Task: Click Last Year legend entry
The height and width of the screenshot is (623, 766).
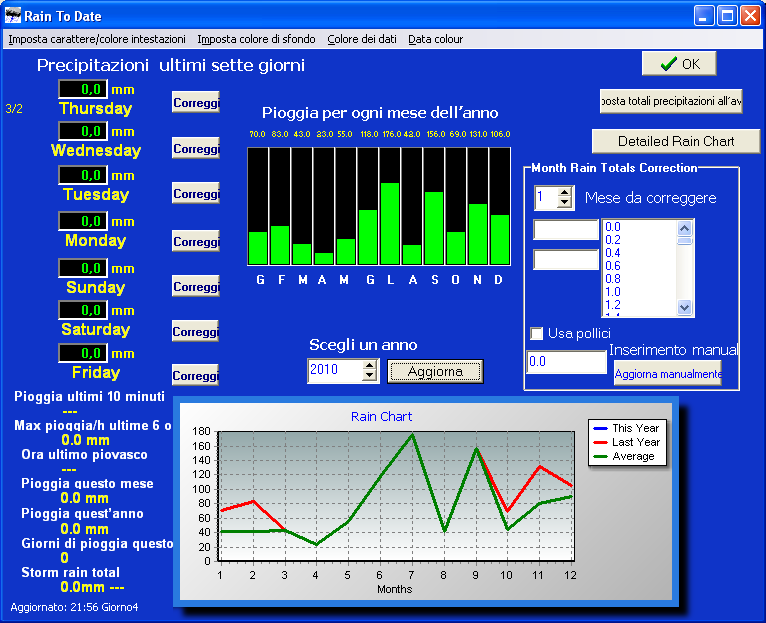Action: point(626,442)
